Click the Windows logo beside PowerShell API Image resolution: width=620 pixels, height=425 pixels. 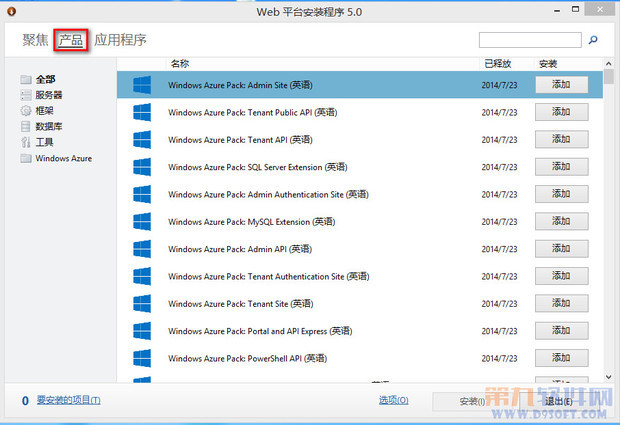click(x=142, y=358)
